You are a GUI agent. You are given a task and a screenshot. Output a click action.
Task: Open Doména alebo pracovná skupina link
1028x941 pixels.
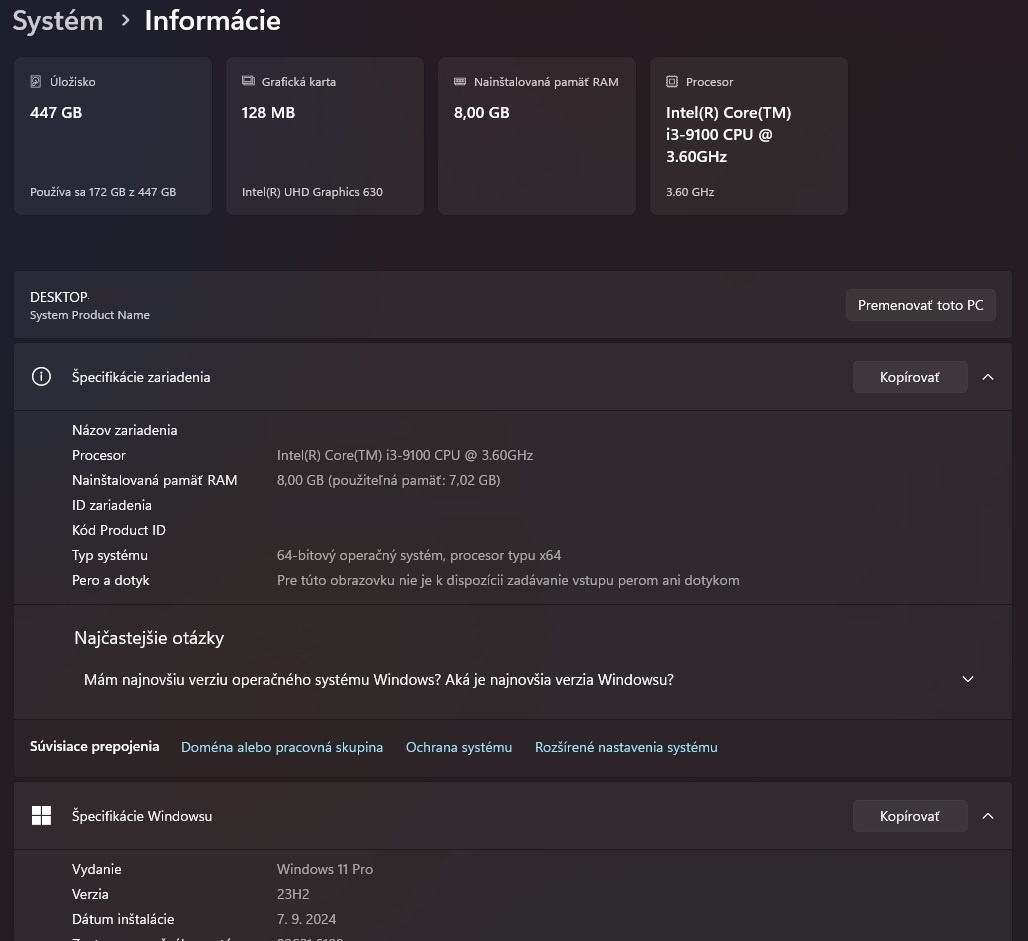(282, 747)
